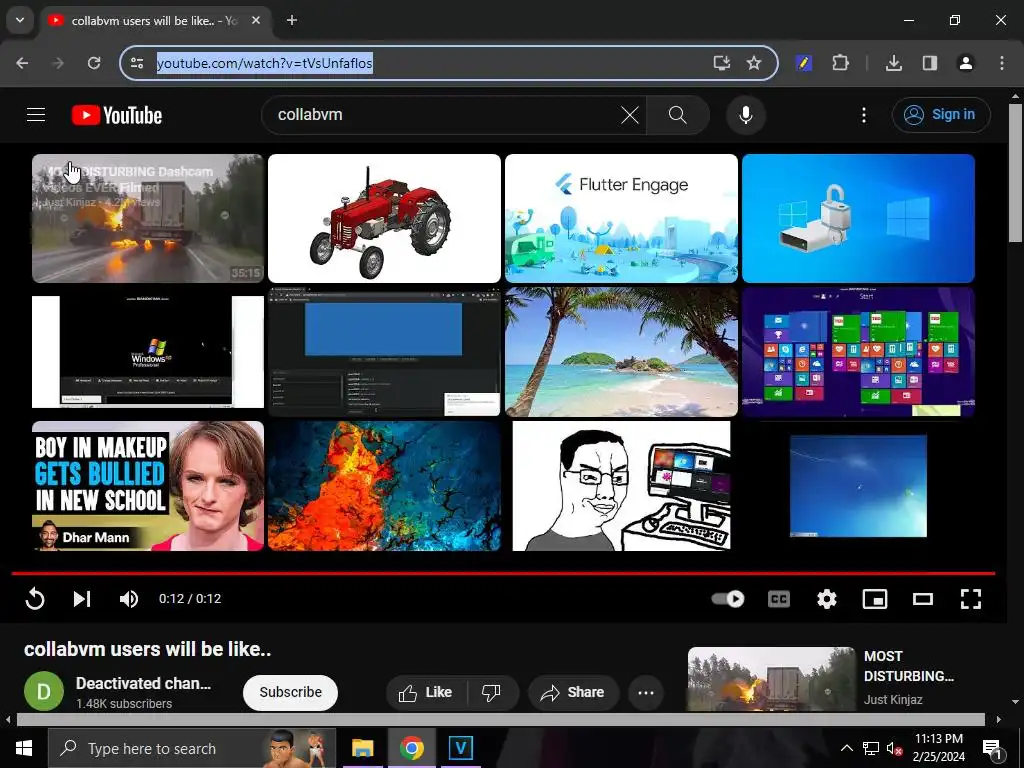
Task: Open the wojak computer meme thumbnail
Action: tap(621, 486)
